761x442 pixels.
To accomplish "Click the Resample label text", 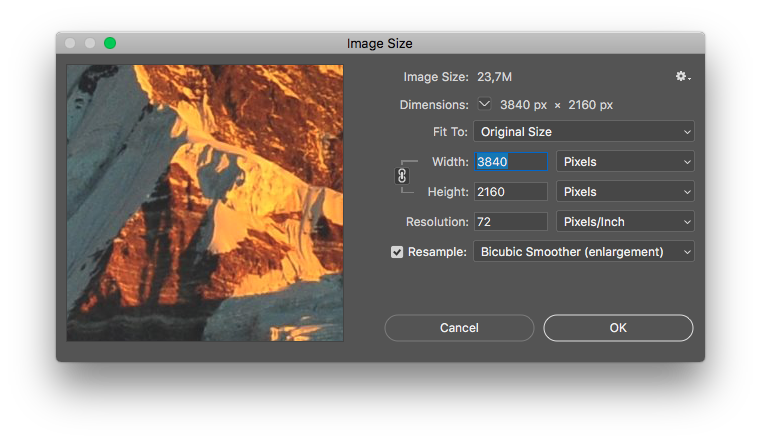I will tap(437, 252).
